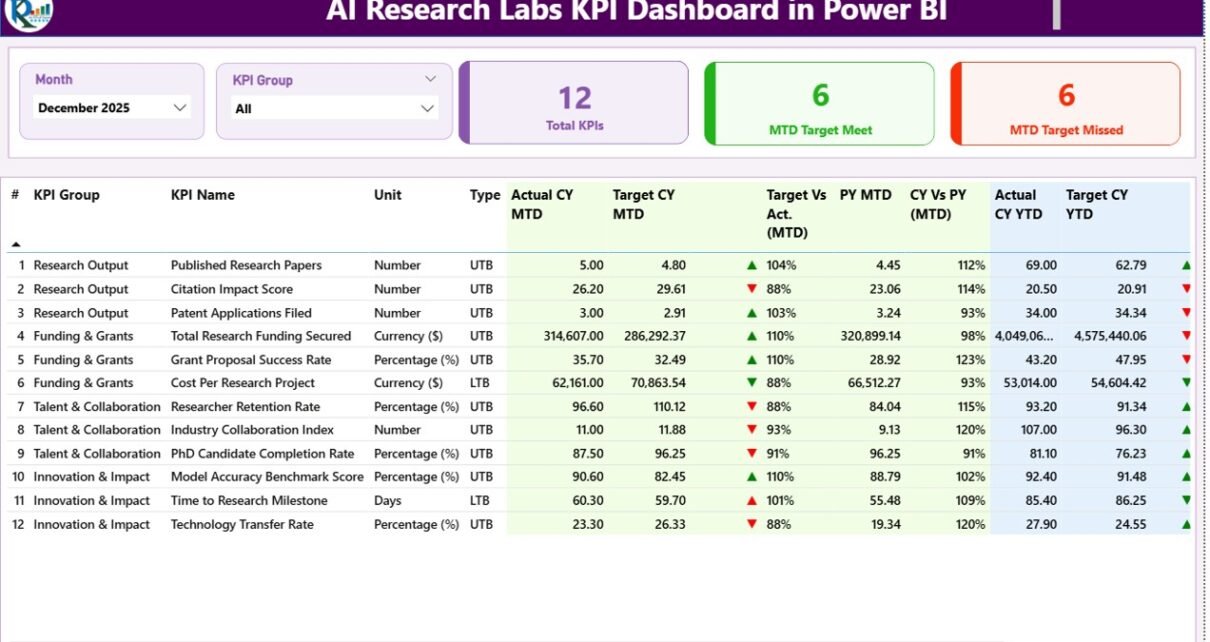The image size is (1210, 642).
Task: Click the Target Vs Act. (MTD) column header
Action: 796,213
